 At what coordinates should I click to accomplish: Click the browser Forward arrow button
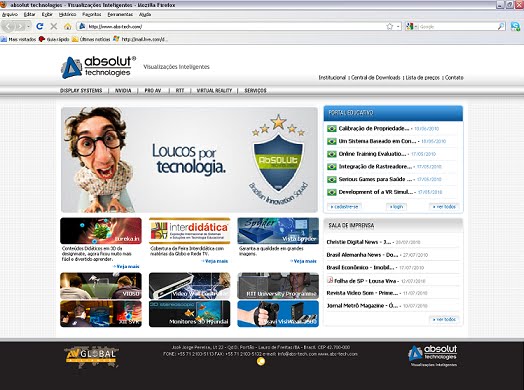click(20, 26)
